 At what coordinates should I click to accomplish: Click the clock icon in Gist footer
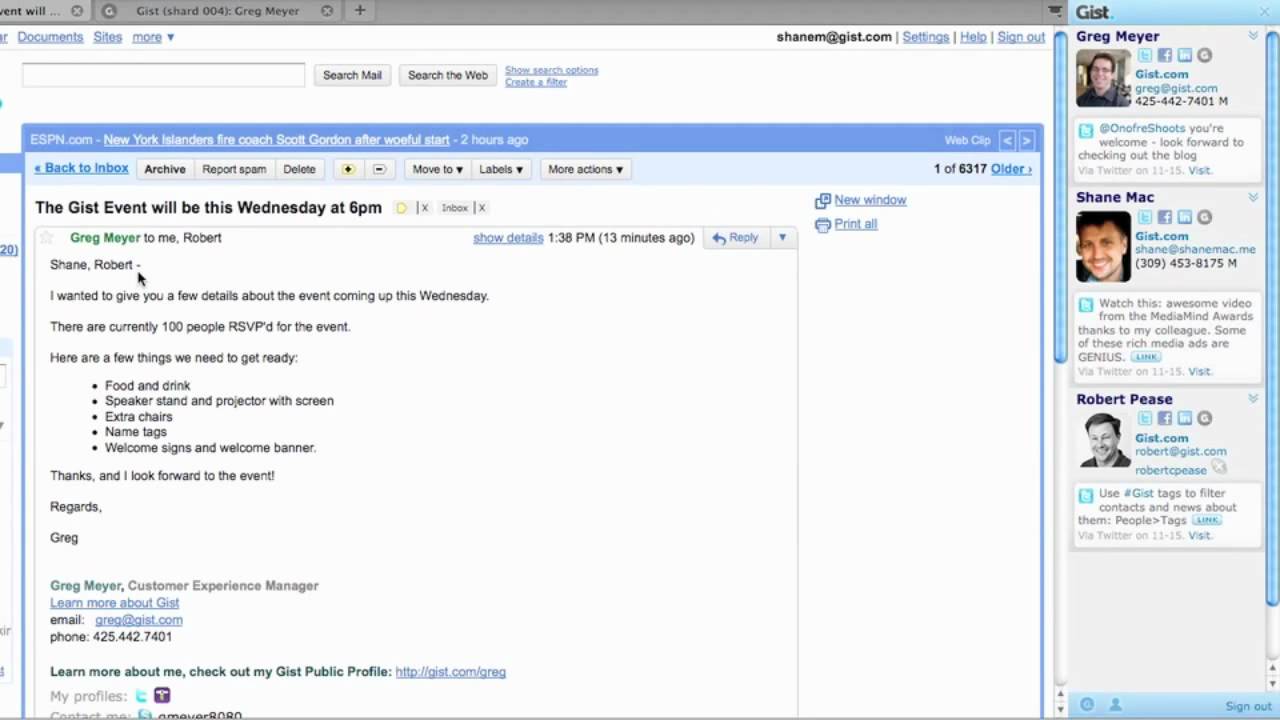[x=1087, y=705]
